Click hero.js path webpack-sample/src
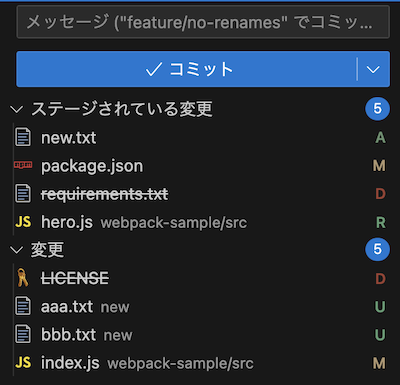Image resolution: width=400 pixels, height=385 pixels. 174,223
